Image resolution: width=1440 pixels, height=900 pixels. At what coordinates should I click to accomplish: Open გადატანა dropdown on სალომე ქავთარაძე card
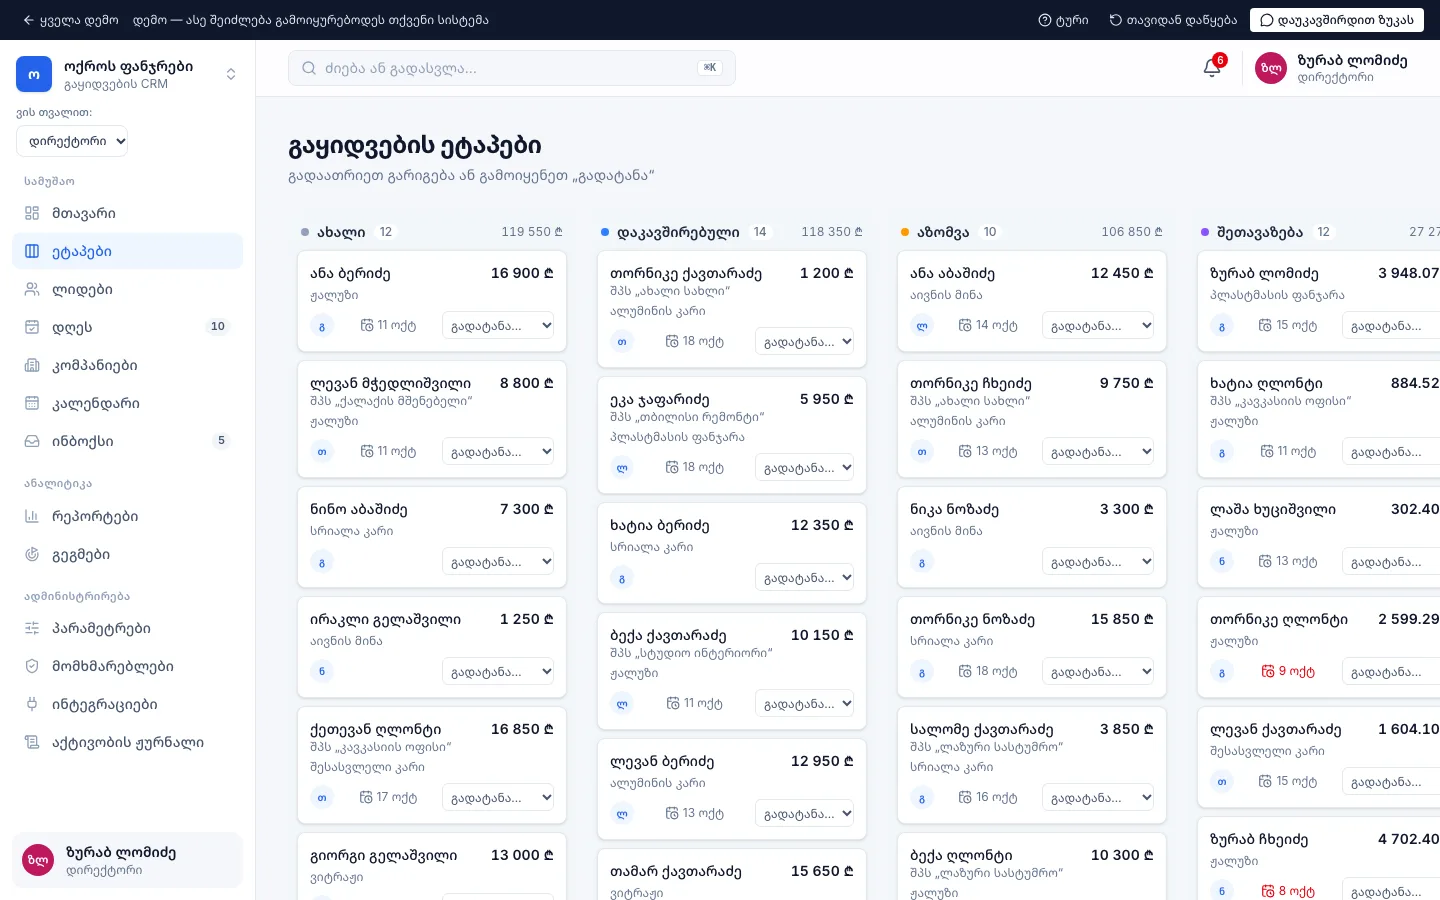click(x=1098, y=798)
